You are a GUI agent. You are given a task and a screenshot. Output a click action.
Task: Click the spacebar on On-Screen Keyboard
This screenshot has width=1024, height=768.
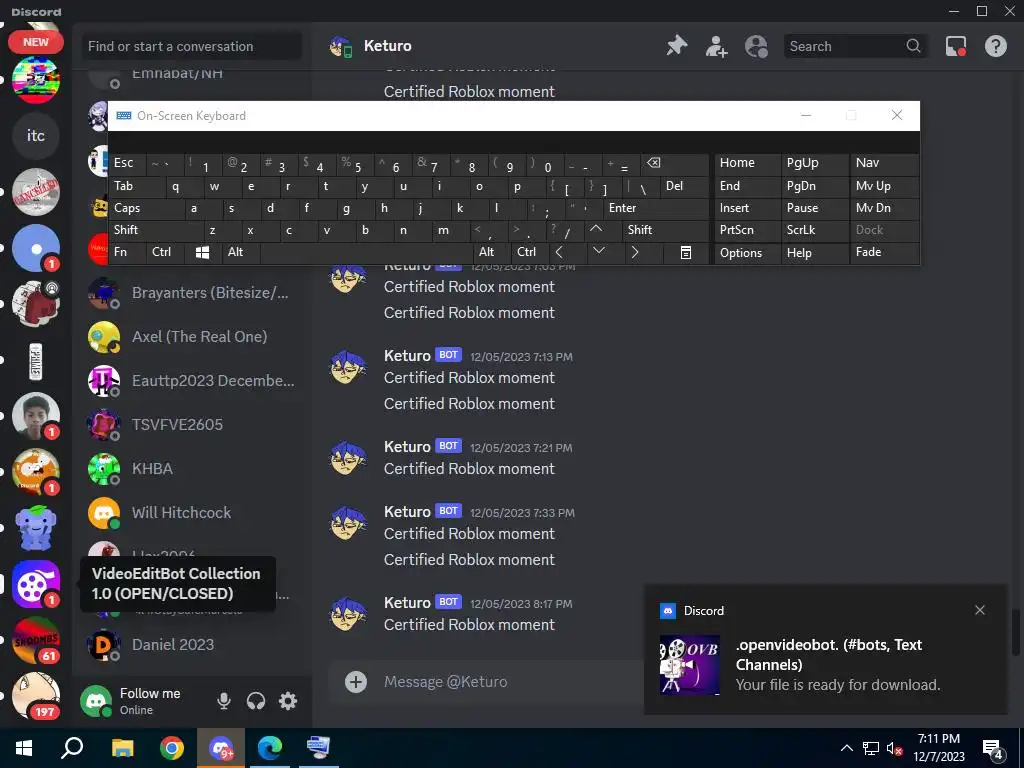[x=366, y=252]
